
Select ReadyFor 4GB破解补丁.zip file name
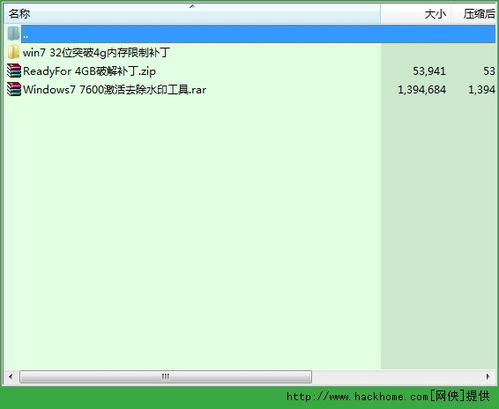(89, 71)
